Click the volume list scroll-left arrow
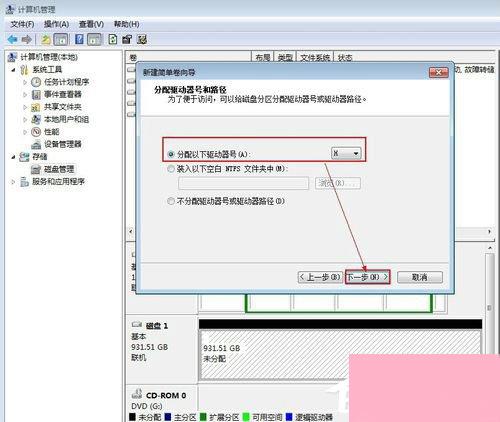Viewport: 500px width, 422px height. 131,231
